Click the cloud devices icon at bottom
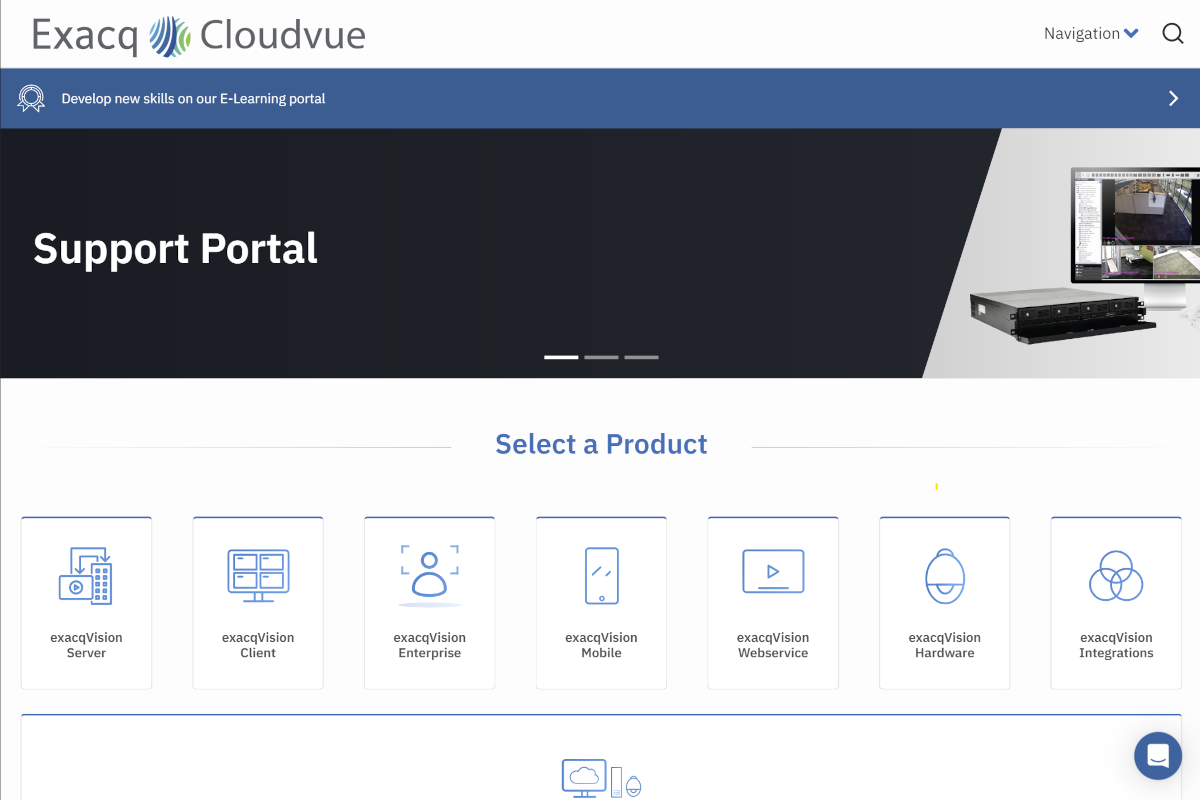Image resolution: width=1200 pixels, height=800 pixels. [x=601, y=779]
